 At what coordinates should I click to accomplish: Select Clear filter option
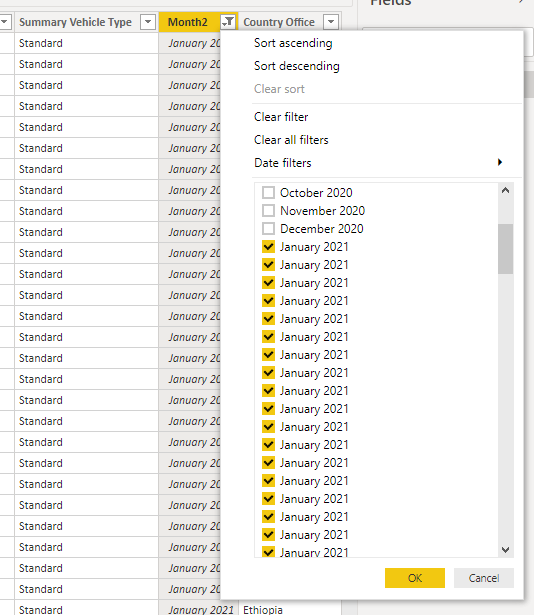[x=281, y=116]
